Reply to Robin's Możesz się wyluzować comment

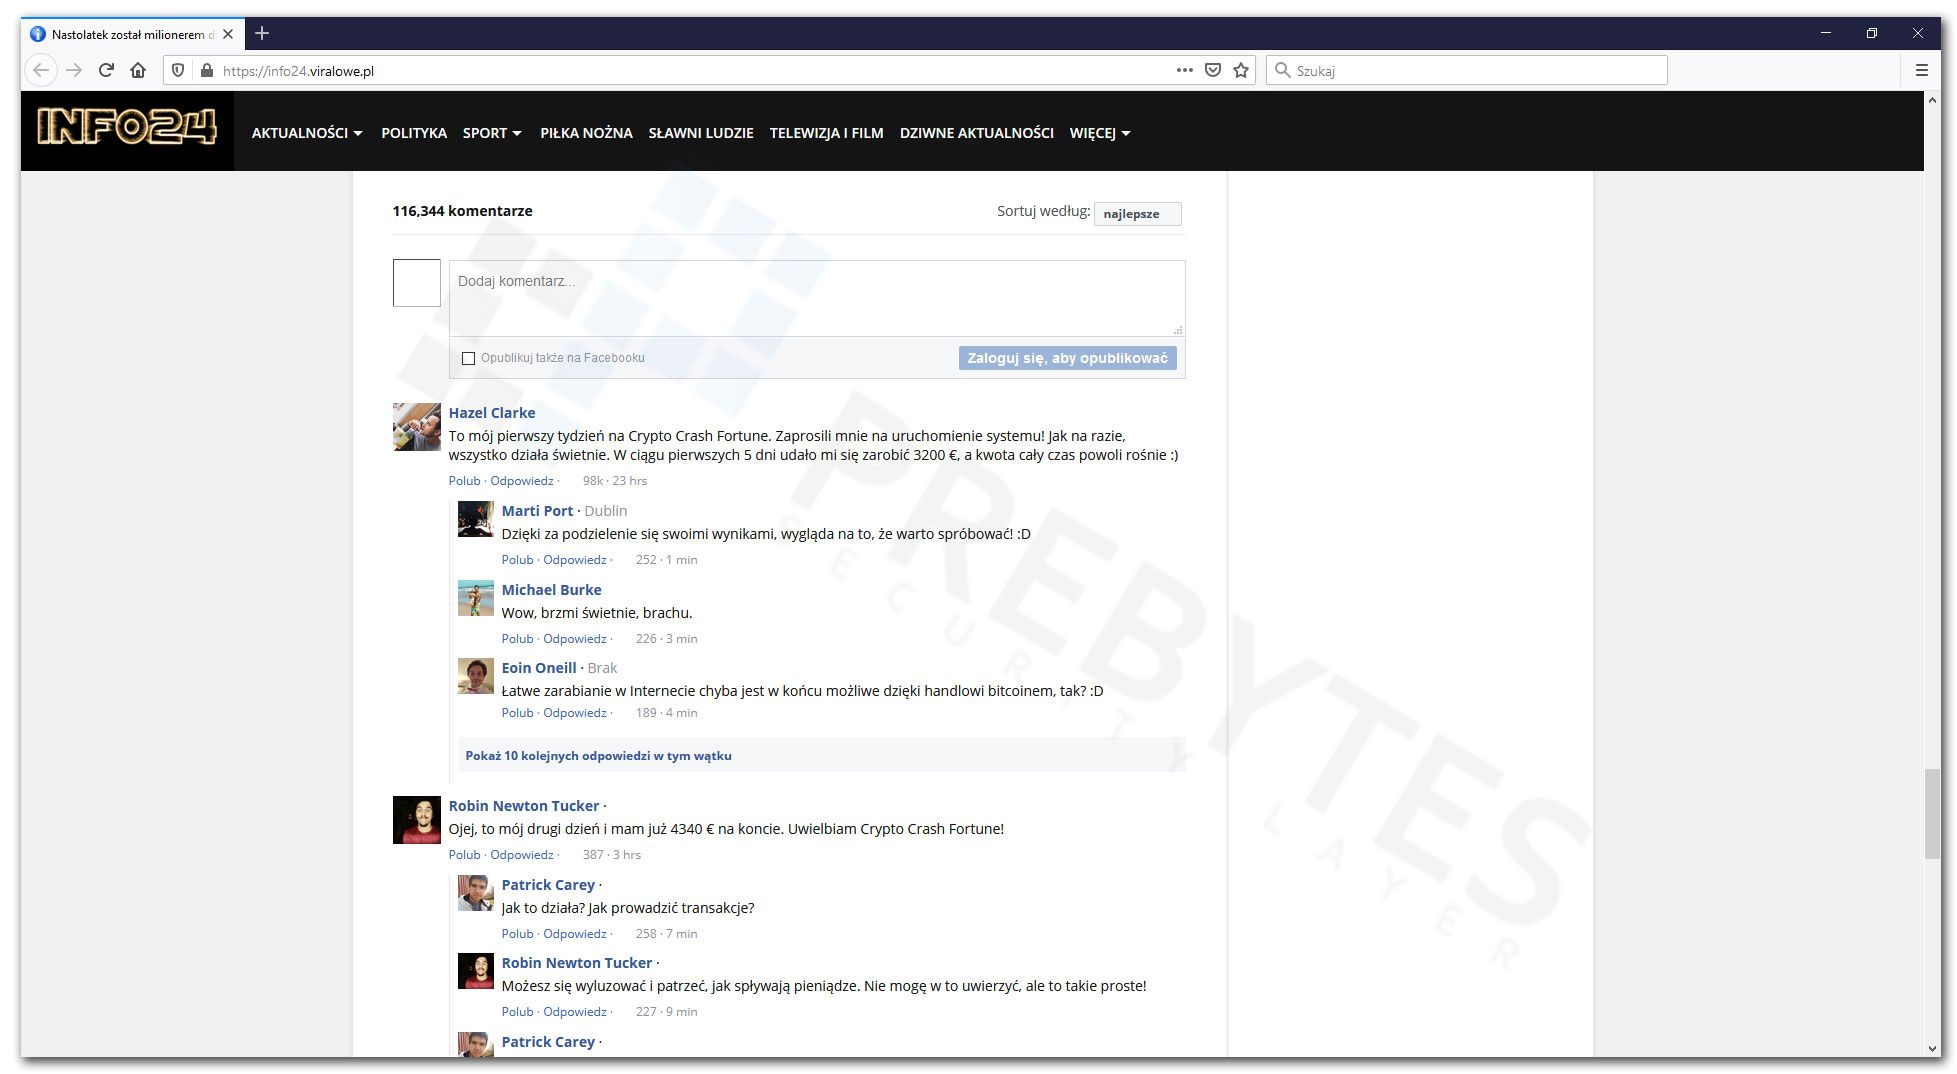pyautogui.click(x=575, y=1012)
